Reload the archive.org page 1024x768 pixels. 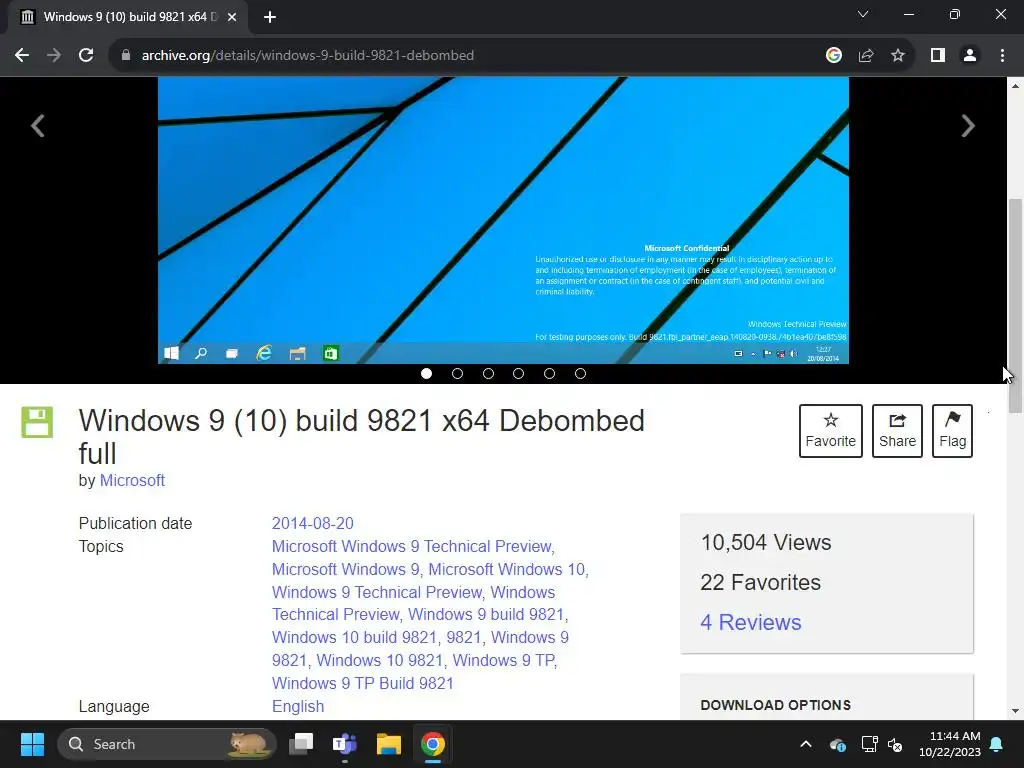point(86,56)
